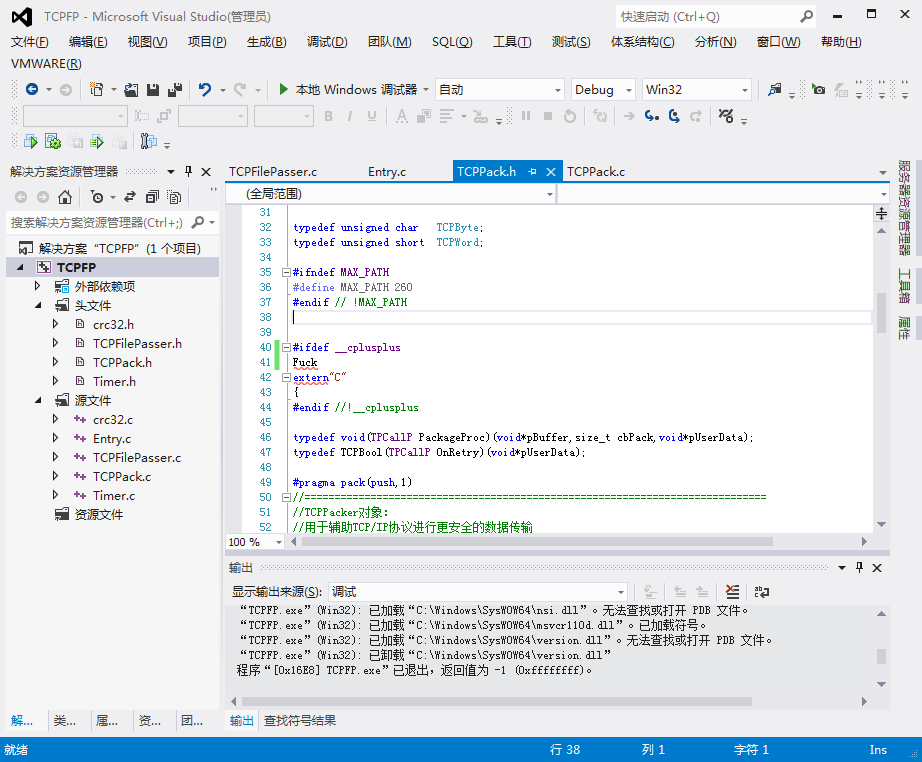The height and width of the screenshot is (762, 922).
Task: Toggle pin on the TCPPack.h tab
Action: click(x=532, y=171)
